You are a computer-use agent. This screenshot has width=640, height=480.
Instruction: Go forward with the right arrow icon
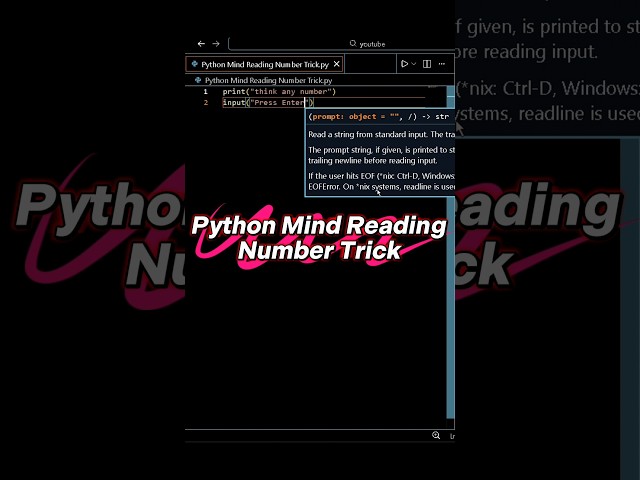(x=216, y=44)
